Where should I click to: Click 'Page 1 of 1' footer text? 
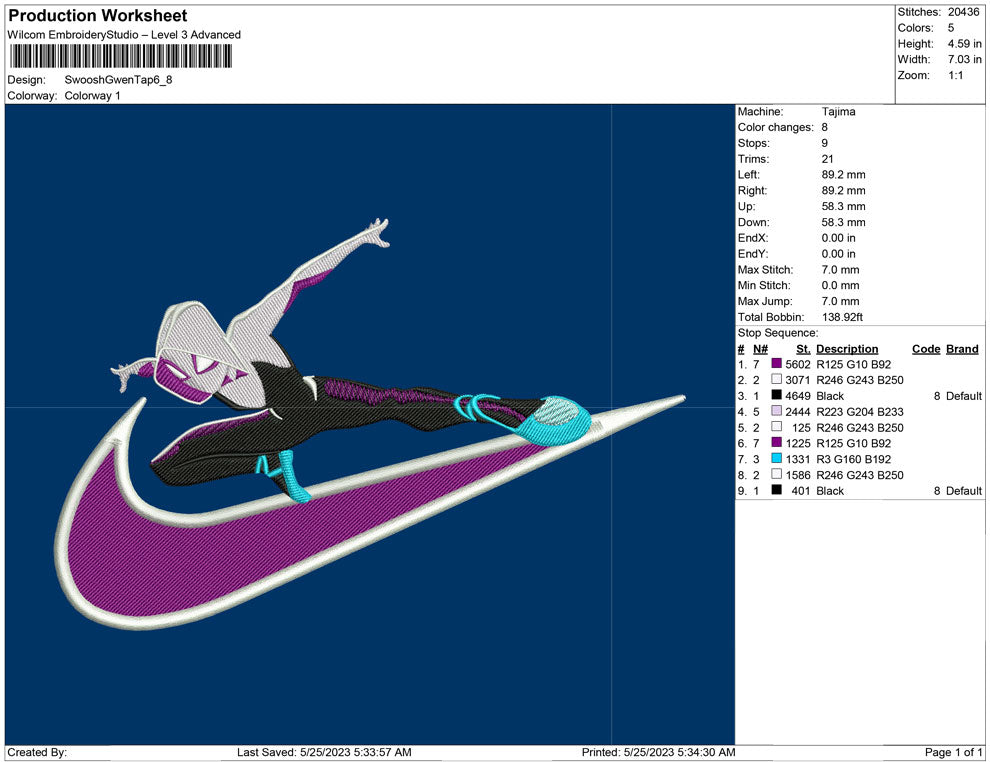[x=953, y=752]
